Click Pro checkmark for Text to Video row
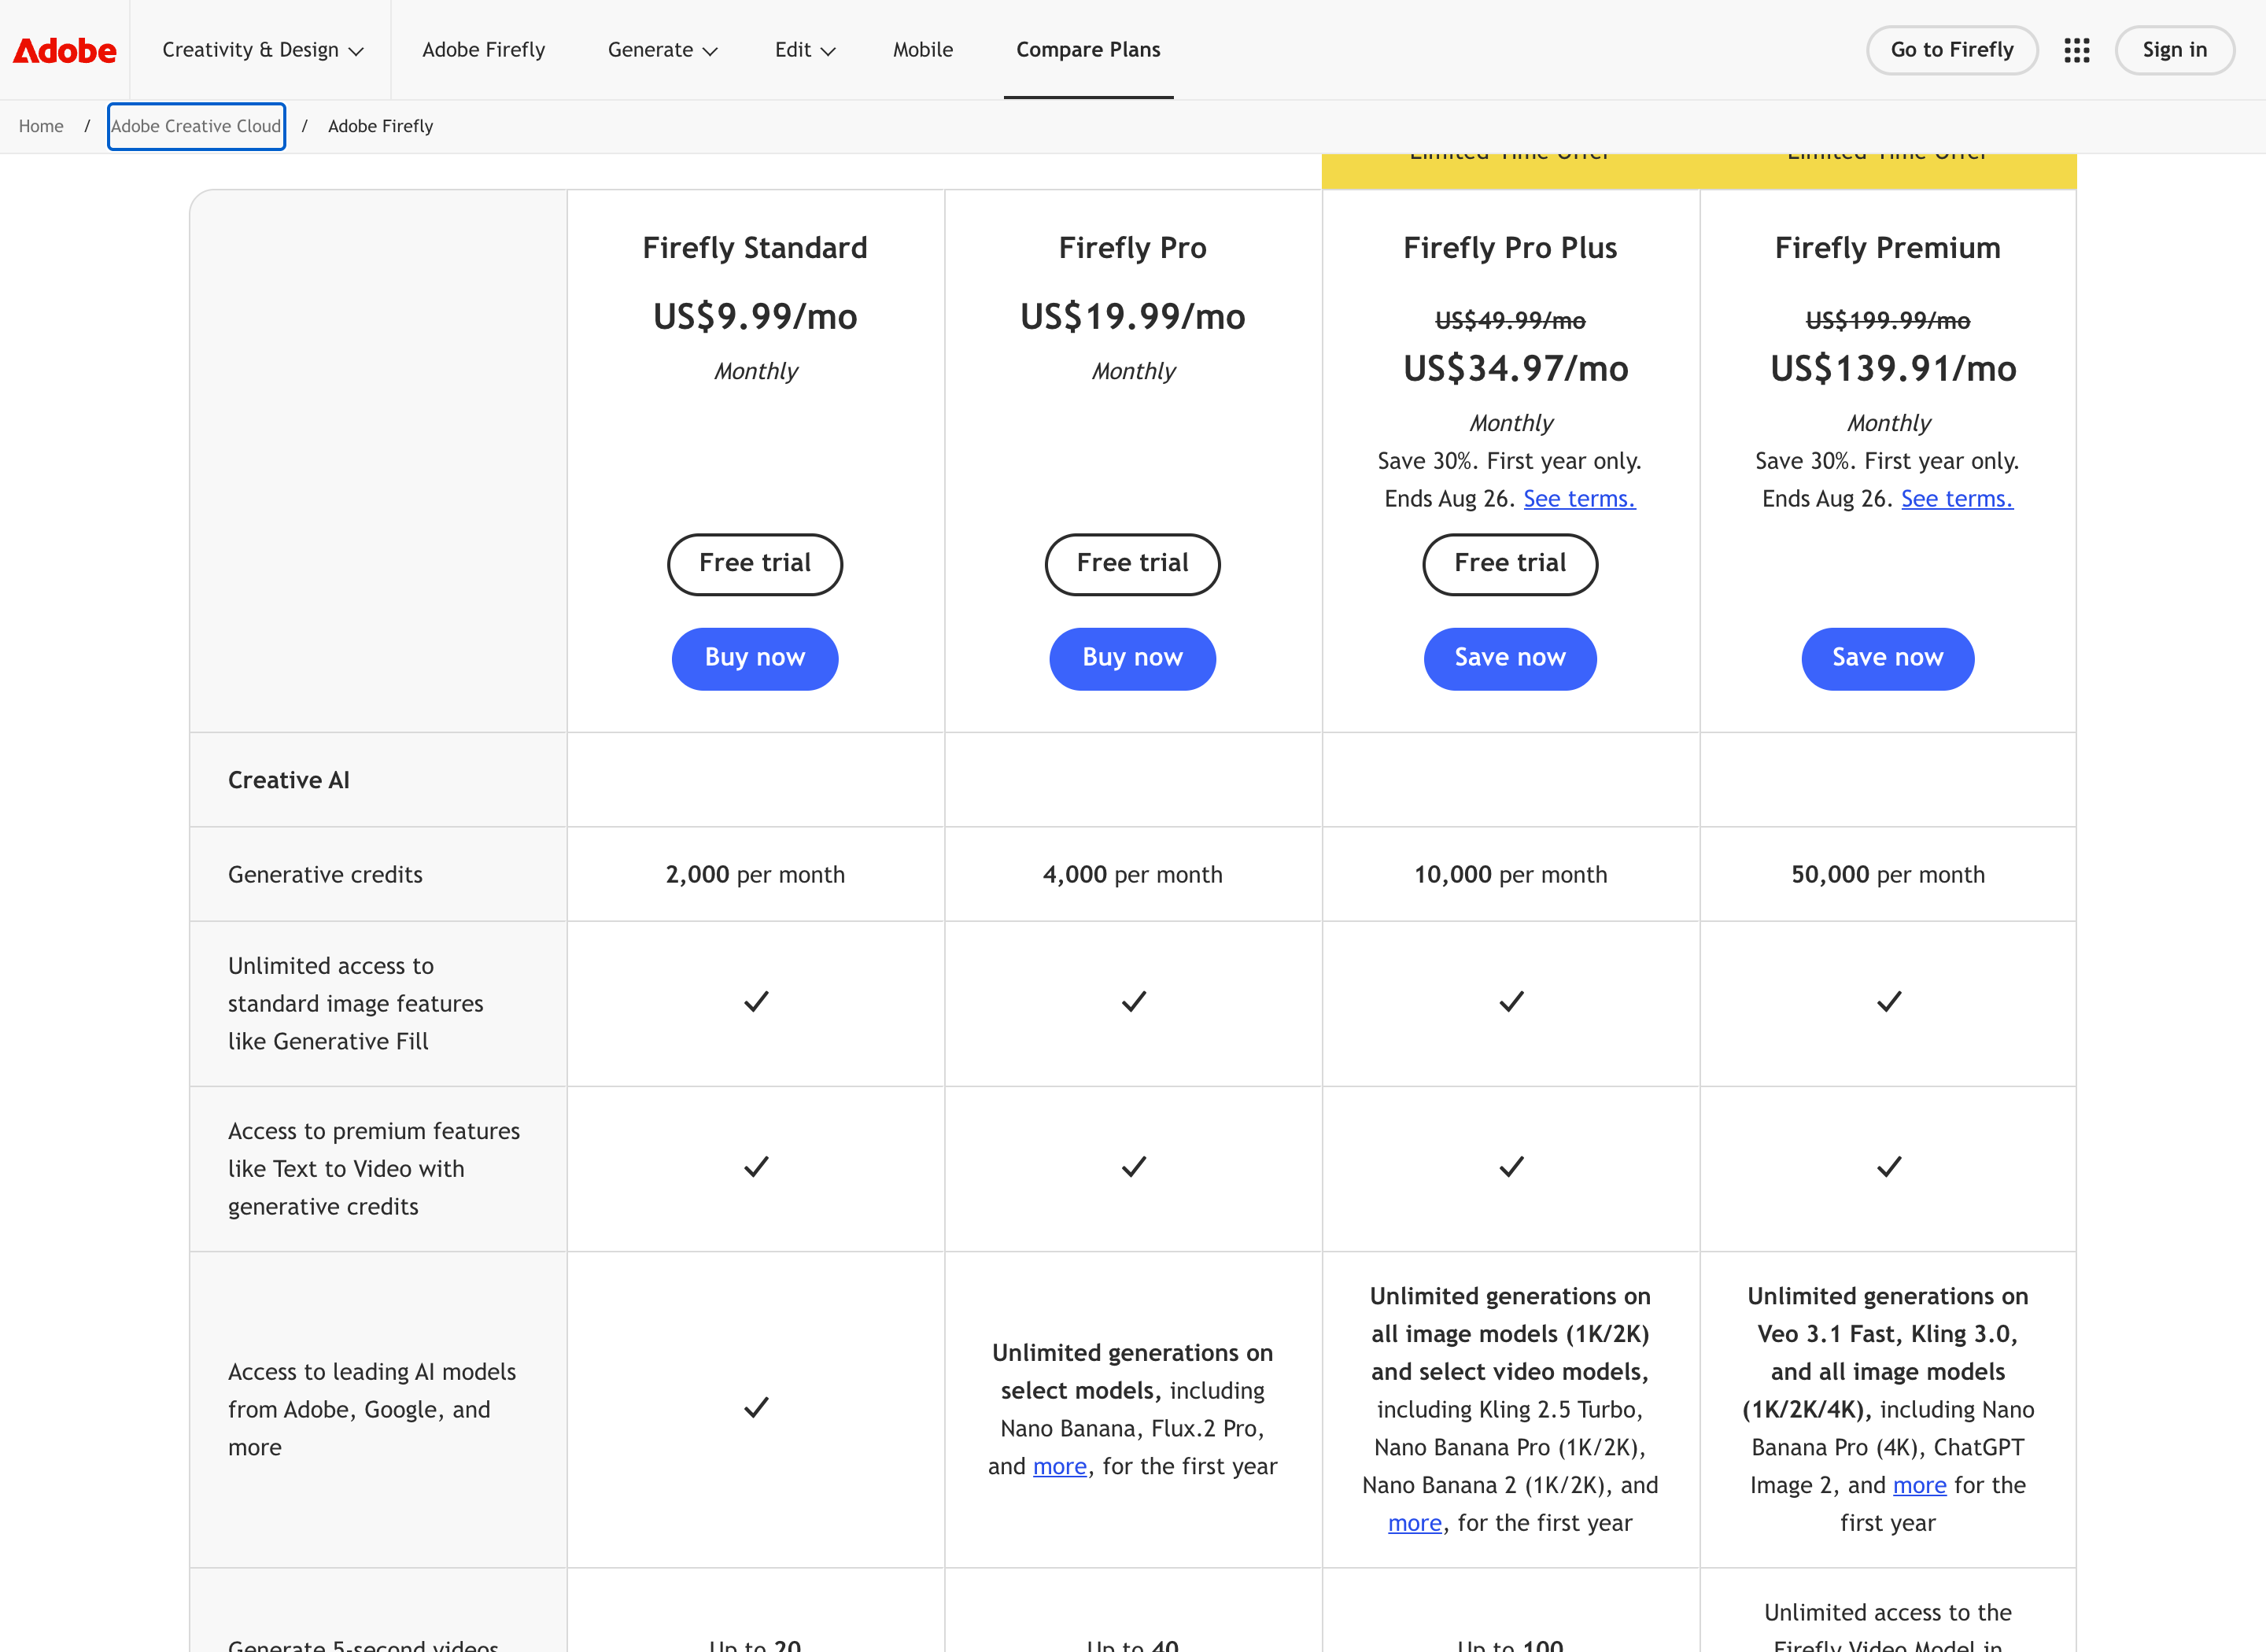 (1134, 1167)
